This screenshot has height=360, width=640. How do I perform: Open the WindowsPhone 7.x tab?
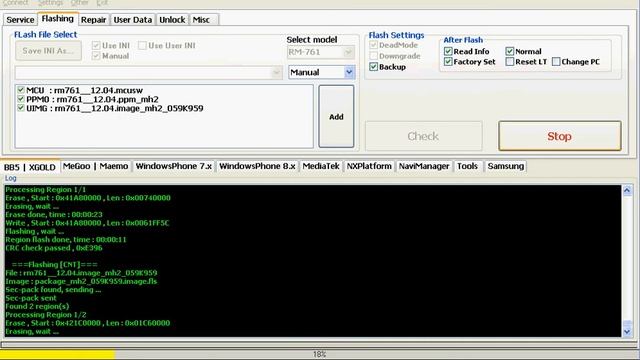[174, 166]
